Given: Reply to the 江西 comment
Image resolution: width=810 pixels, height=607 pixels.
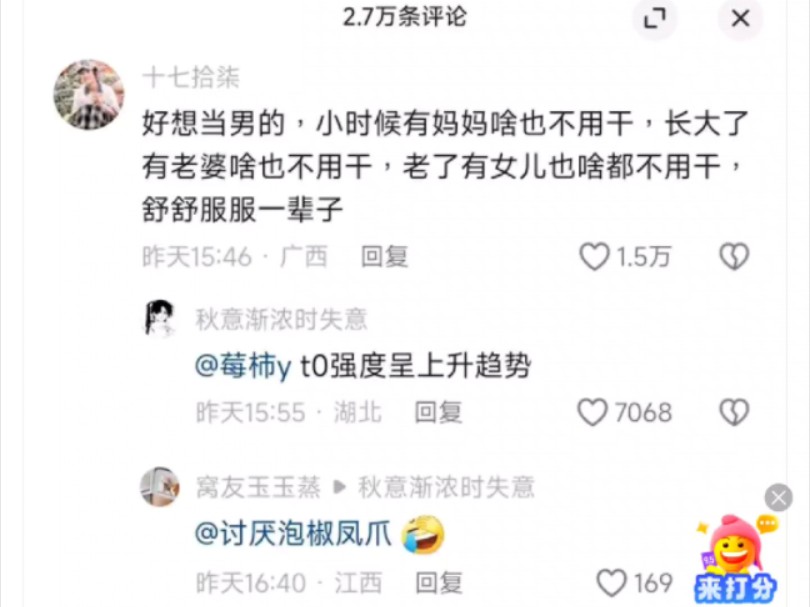Looking at the screenshot, I should [x=439, y=583].
